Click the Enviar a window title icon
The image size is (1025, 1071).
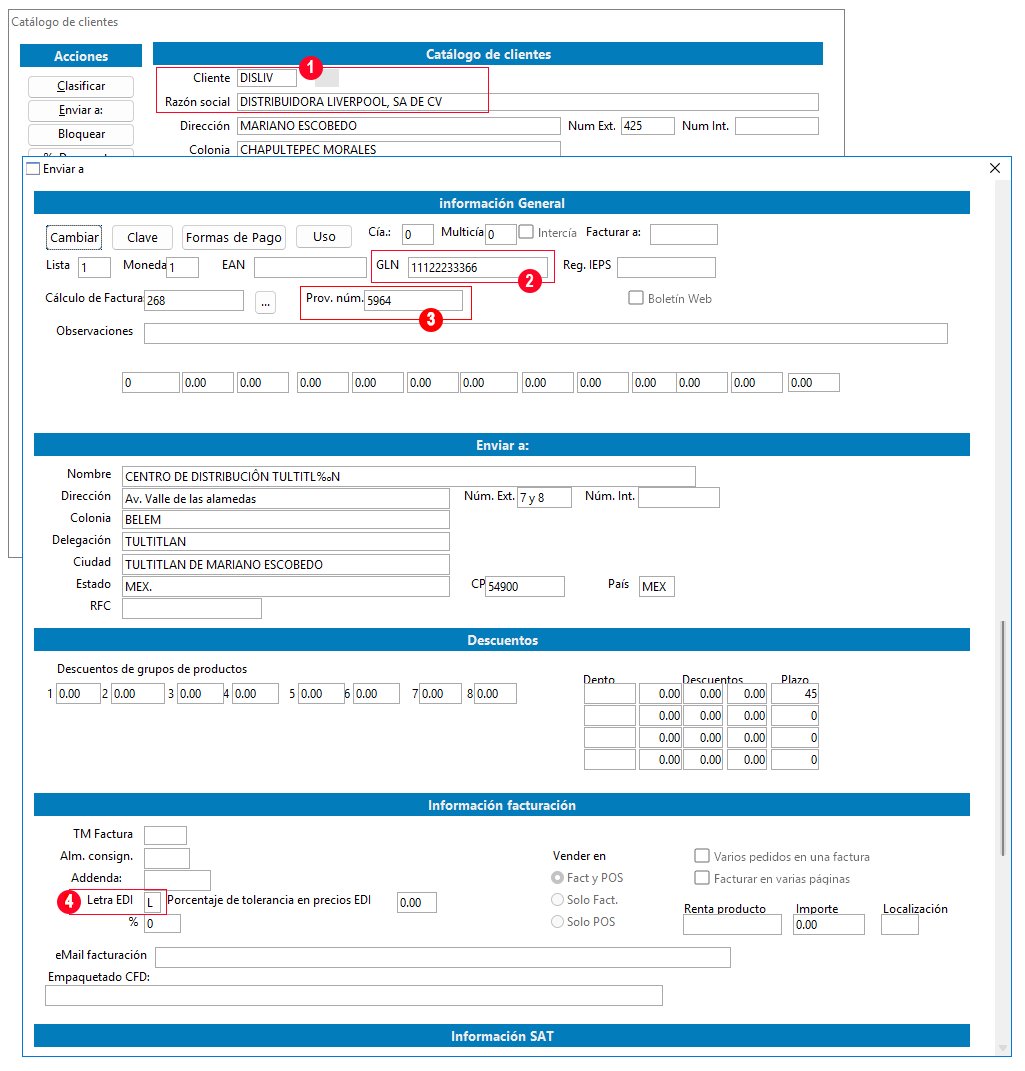(33, 168)
